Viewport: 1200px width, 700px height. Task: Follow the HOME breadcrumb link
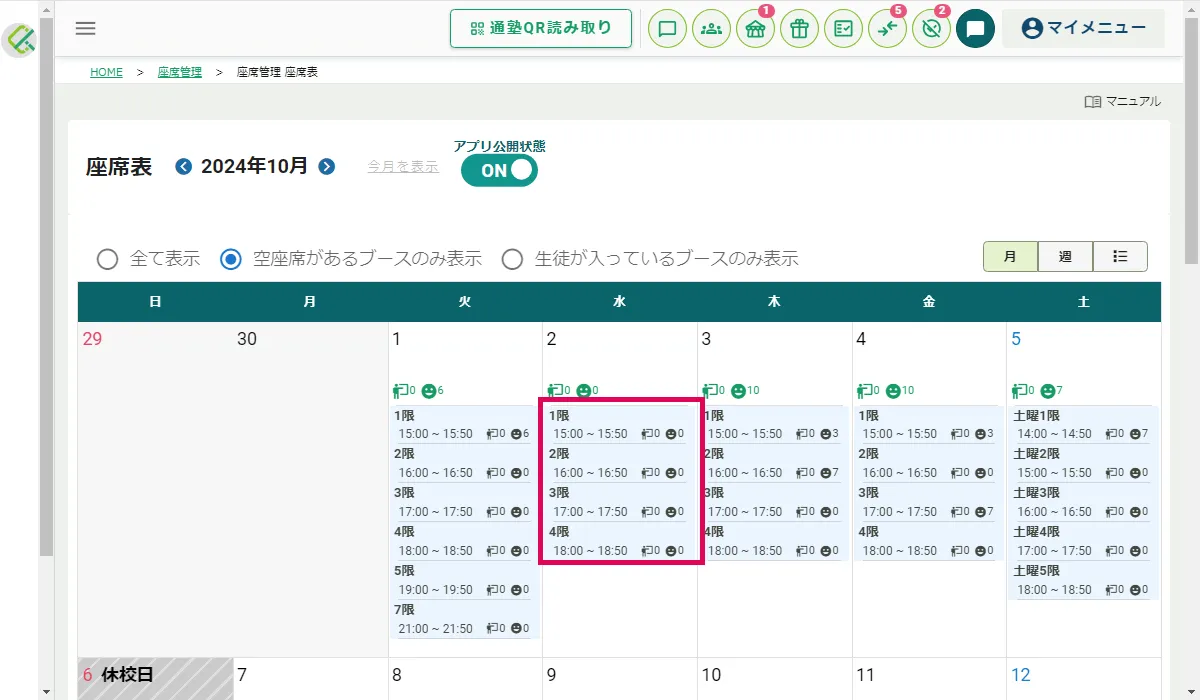(x=106, y=72)
